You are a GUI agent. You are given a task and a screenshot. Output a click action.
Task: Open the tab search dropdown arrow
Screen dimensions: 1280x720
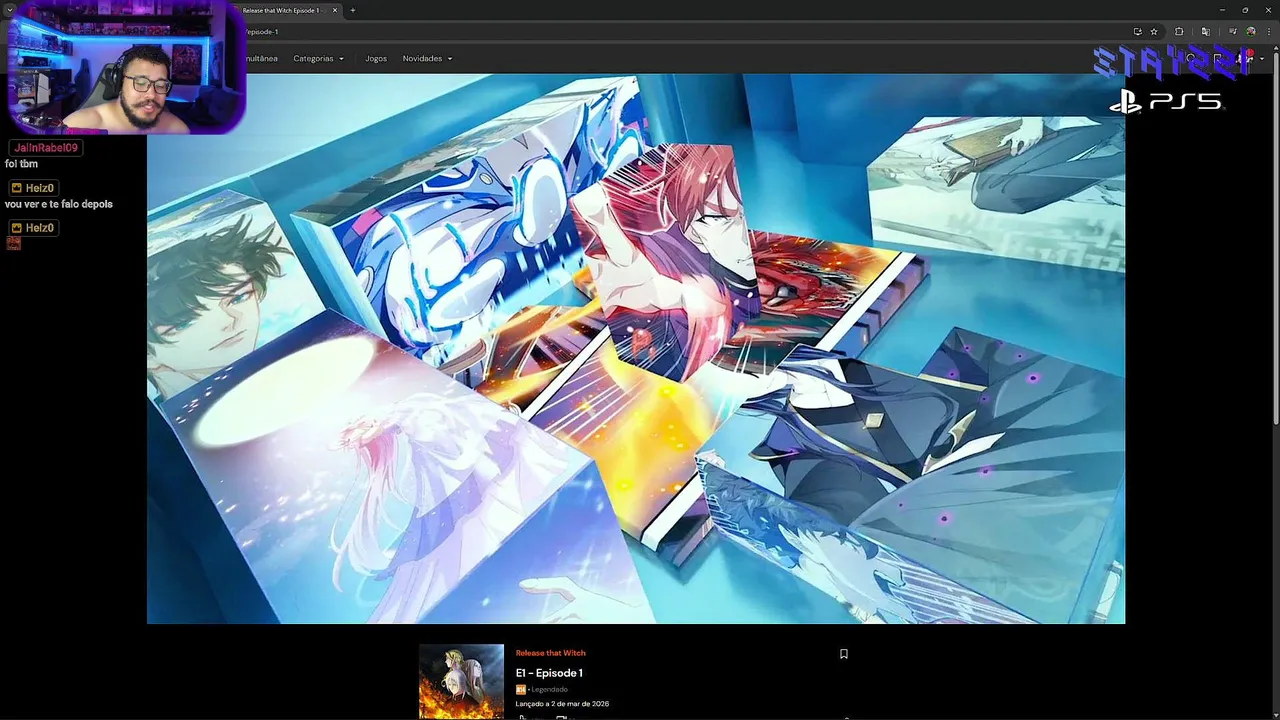pyautogui.click(x=9, y=10)
